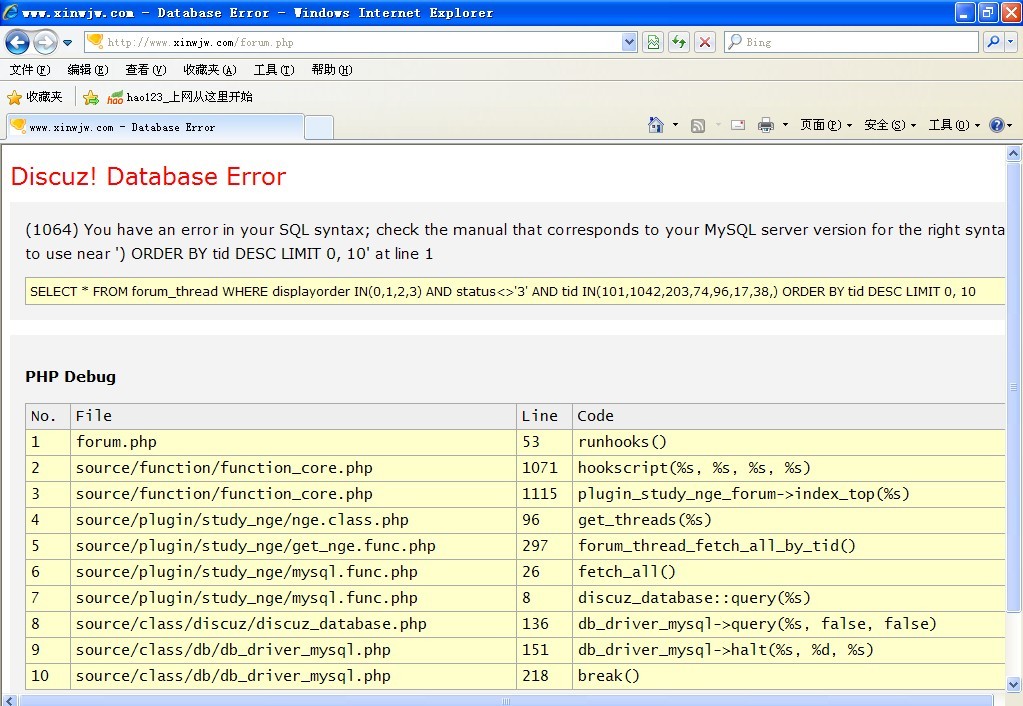Viewport: 1023px width, 706px height.
Task: Click the vertical scrollbar down arrow
Action: tap(1013, 684)
